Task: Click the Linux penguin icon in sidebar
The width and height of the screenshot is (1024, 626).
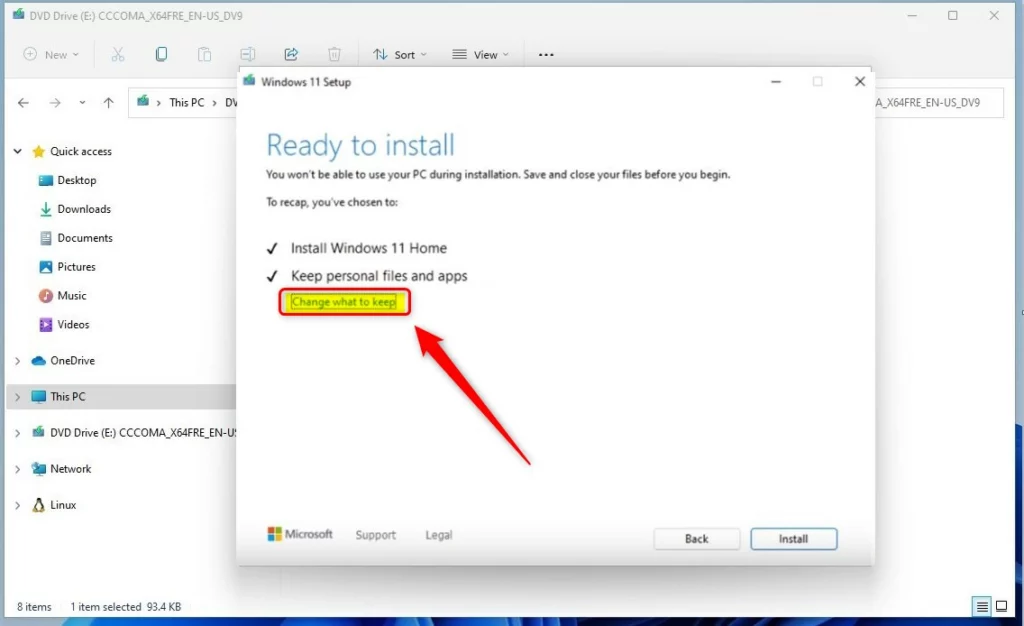Action: coord(39,505)
